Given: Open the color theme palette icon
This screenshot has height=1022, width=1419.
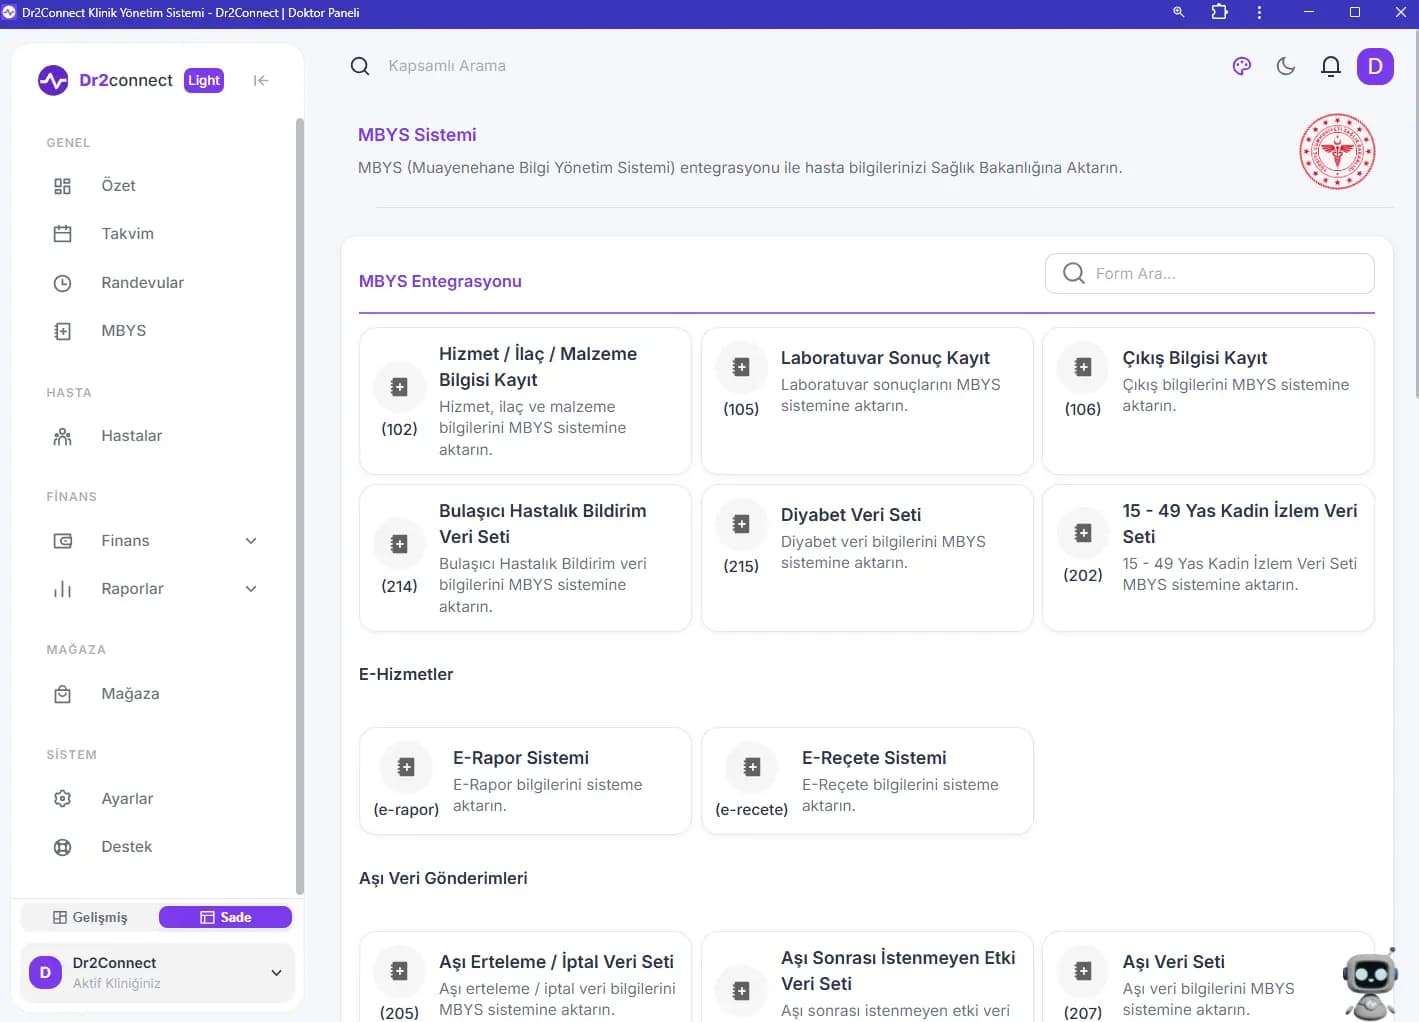Looking at the screenshot, I should (x=1242, y=66).
